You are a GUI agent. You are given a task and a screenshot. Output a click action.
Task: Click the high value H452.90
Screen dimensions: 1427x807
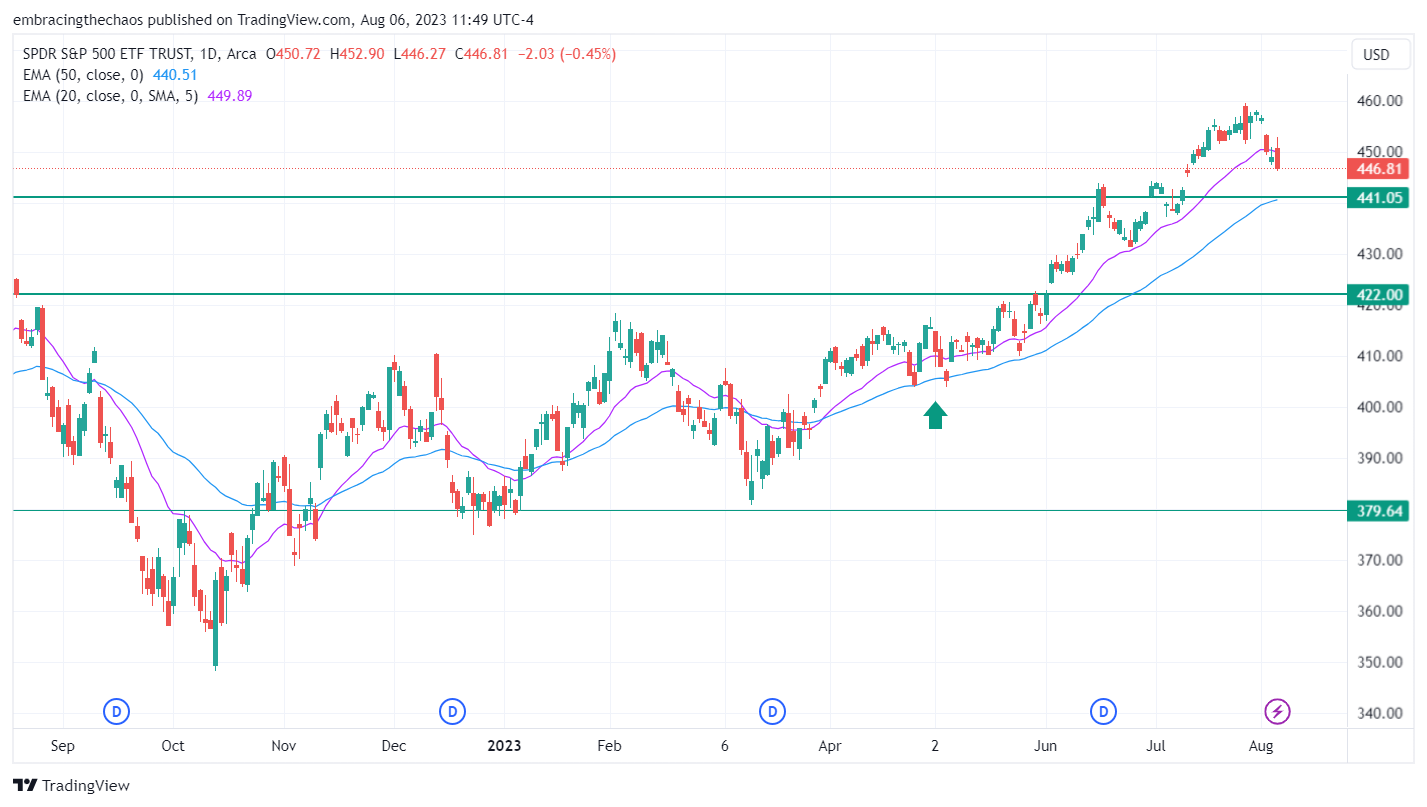click(x=356, y=54)
